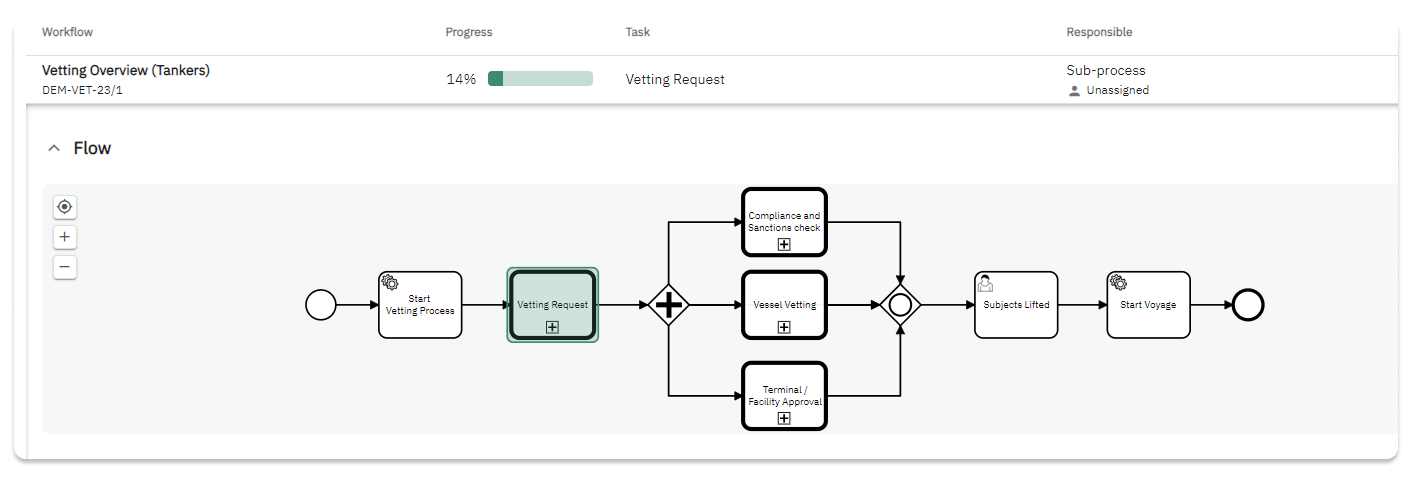The width and height of the screenshot is (1414, 481).
Task: Click gear icon on Start Vetting Process
Action: tap(390, 282)
